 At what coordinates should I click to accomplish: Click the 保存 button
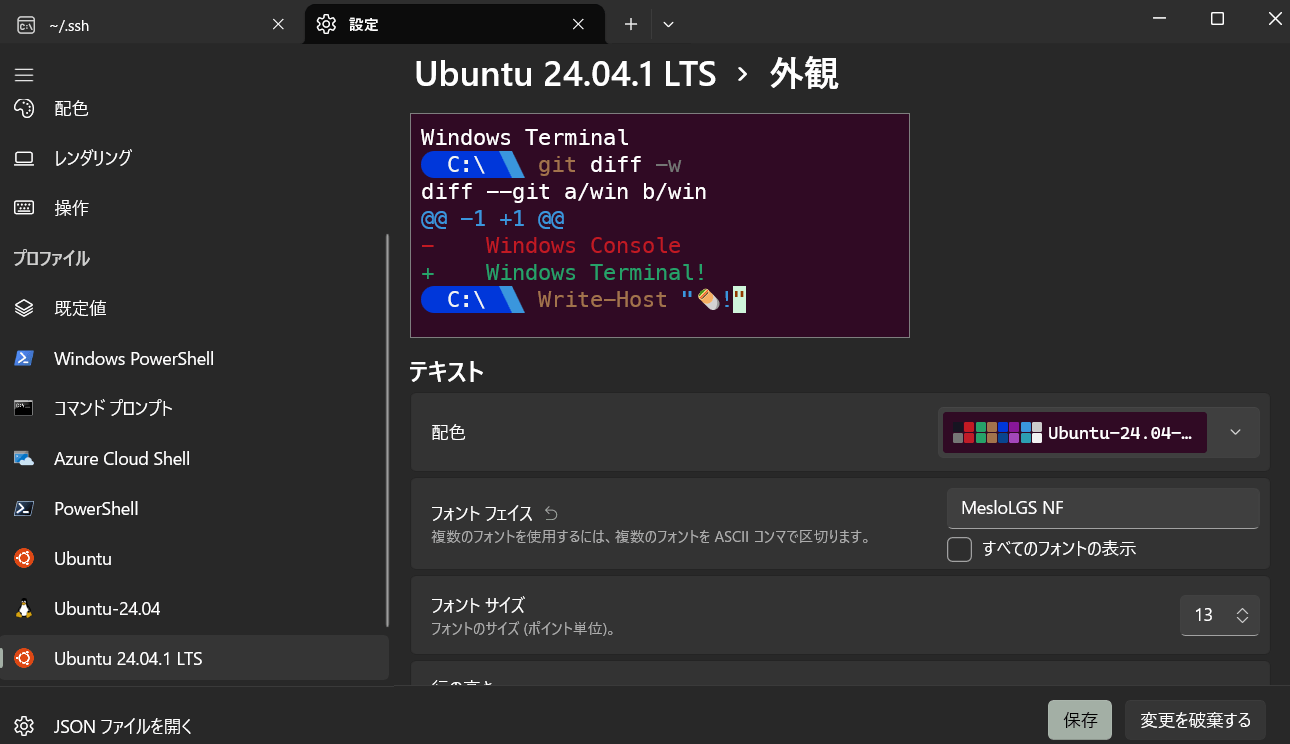[1080, 720]
